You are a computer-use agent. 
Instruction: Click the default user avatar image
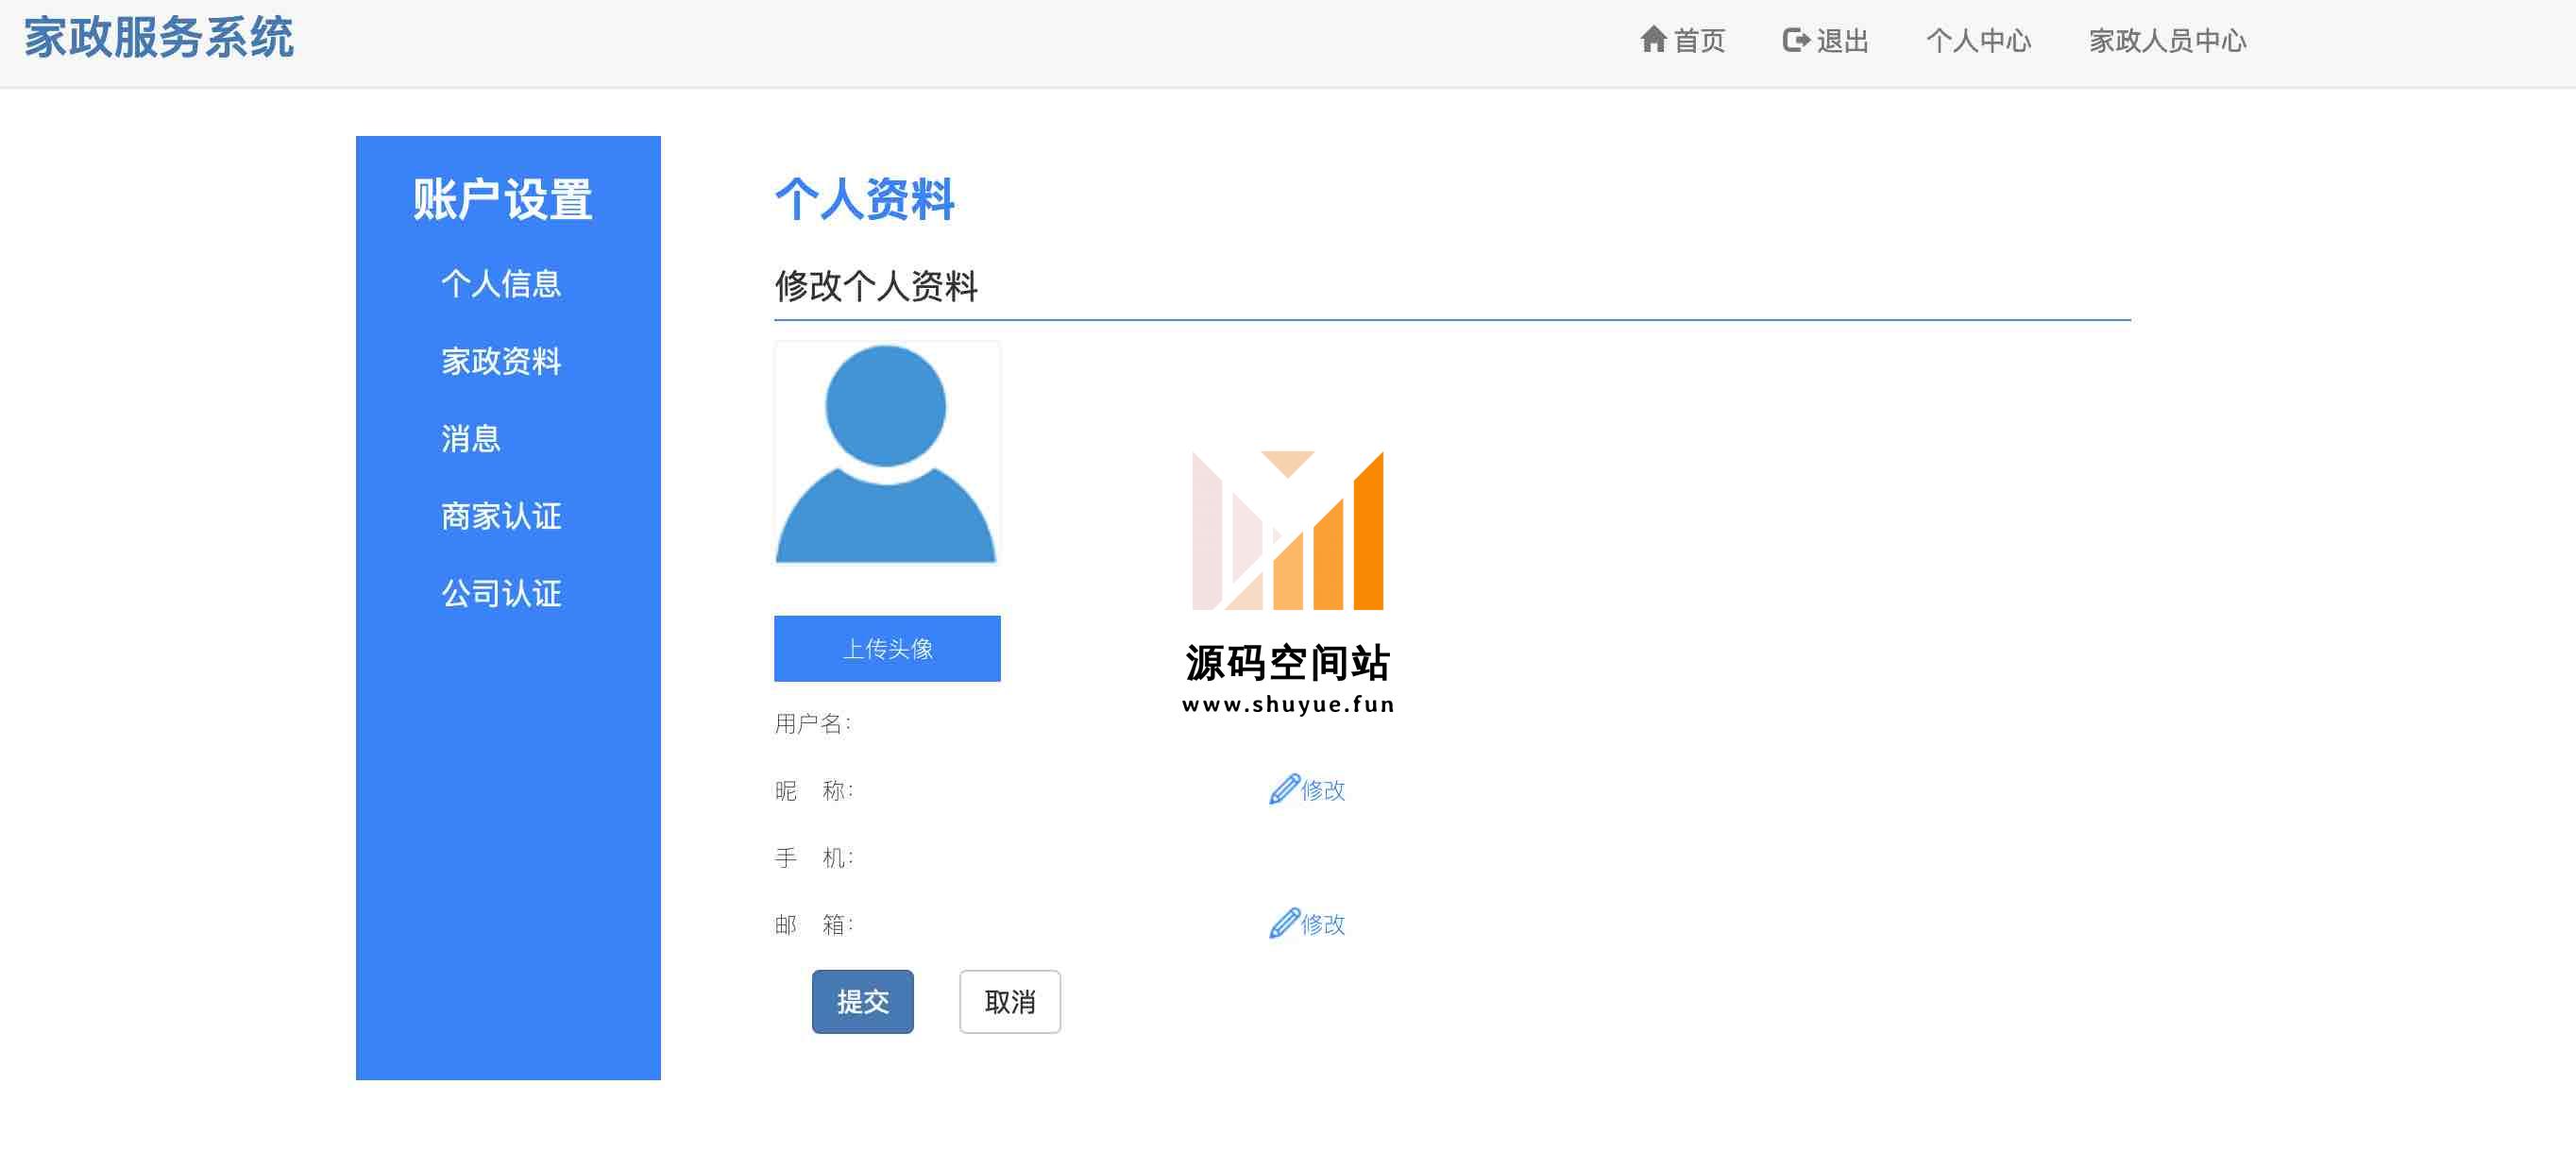[x=886, y=453]
